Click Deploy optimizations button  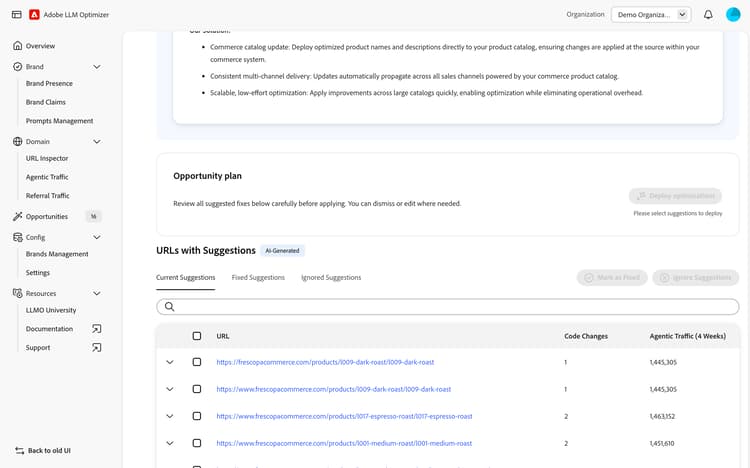[675, 196]
